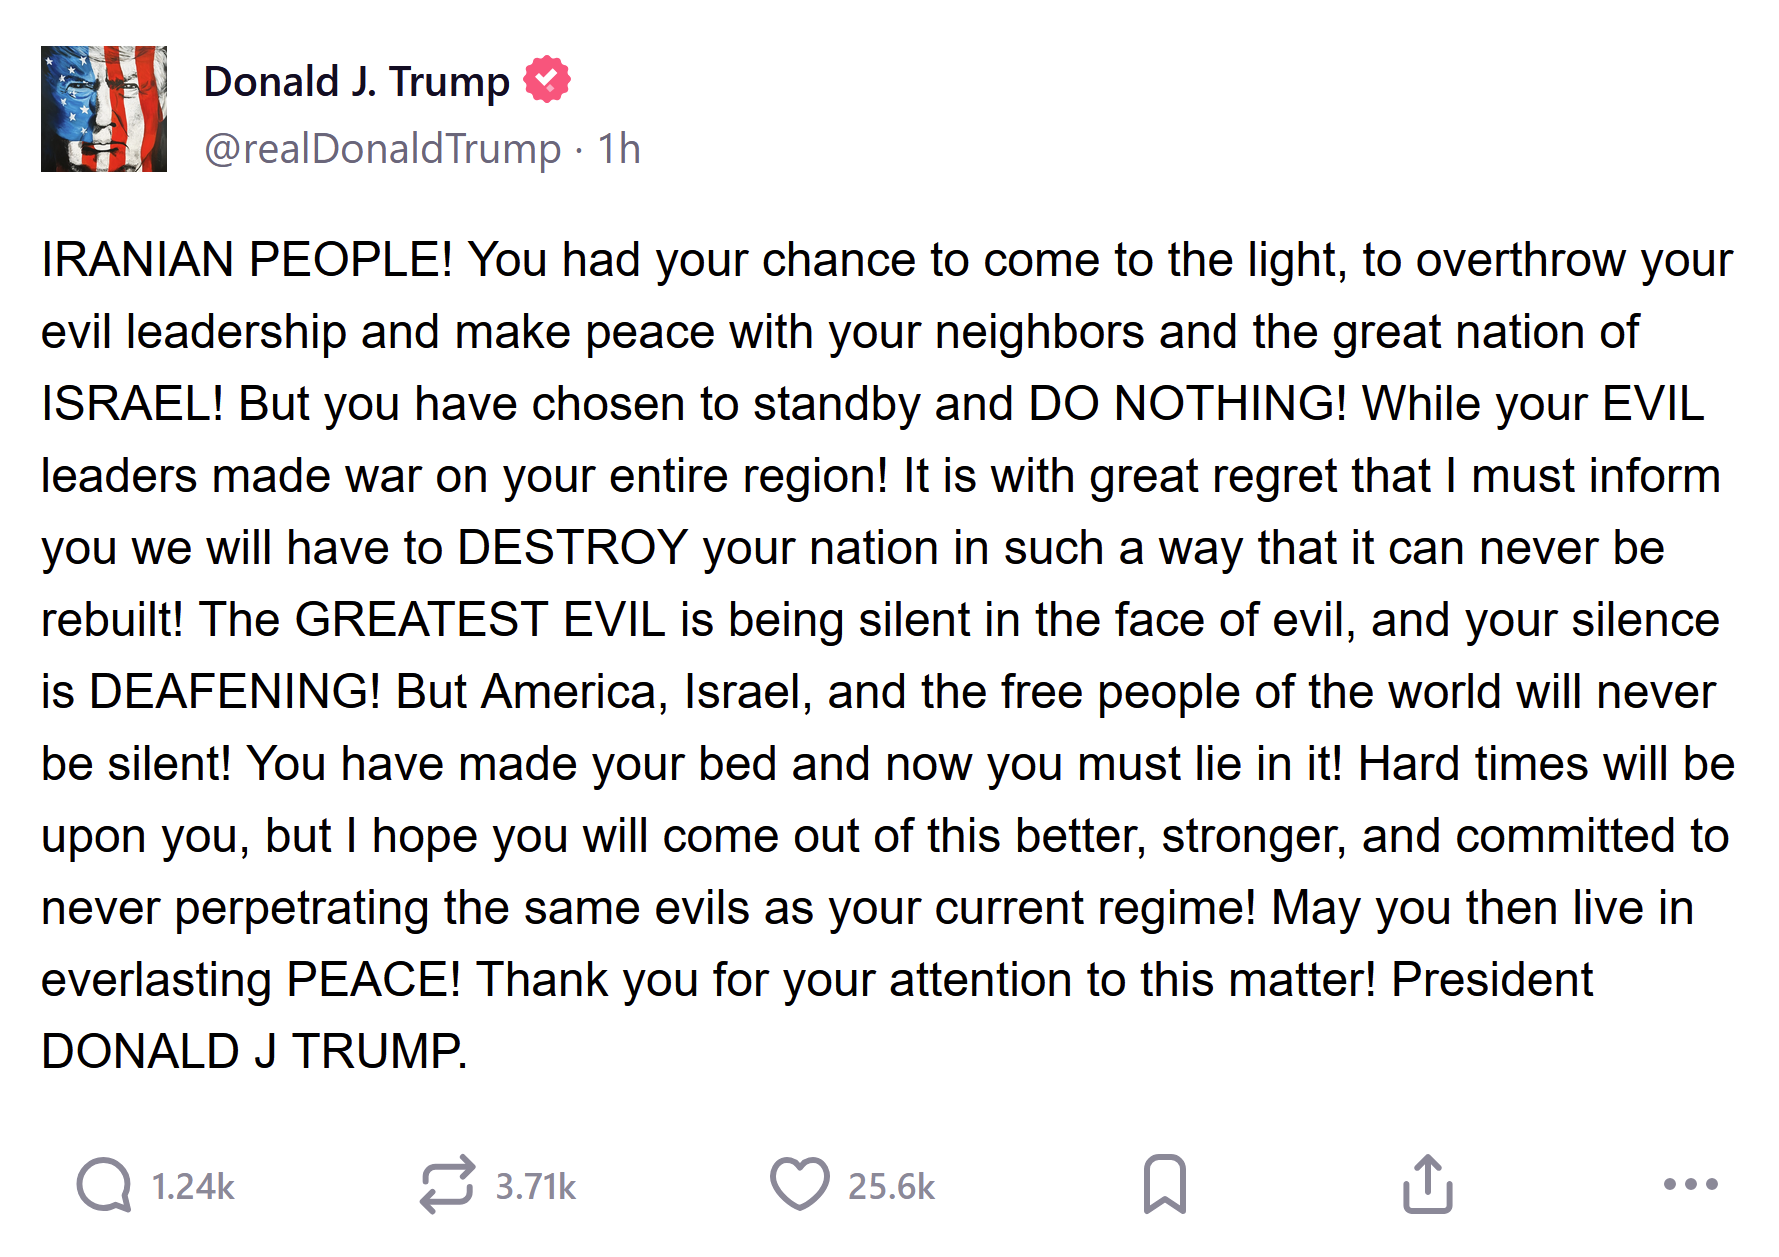1779x1257 pixels.
Task: Open Donald J. Trump display name profile
Action: click(x=356, y=81)
